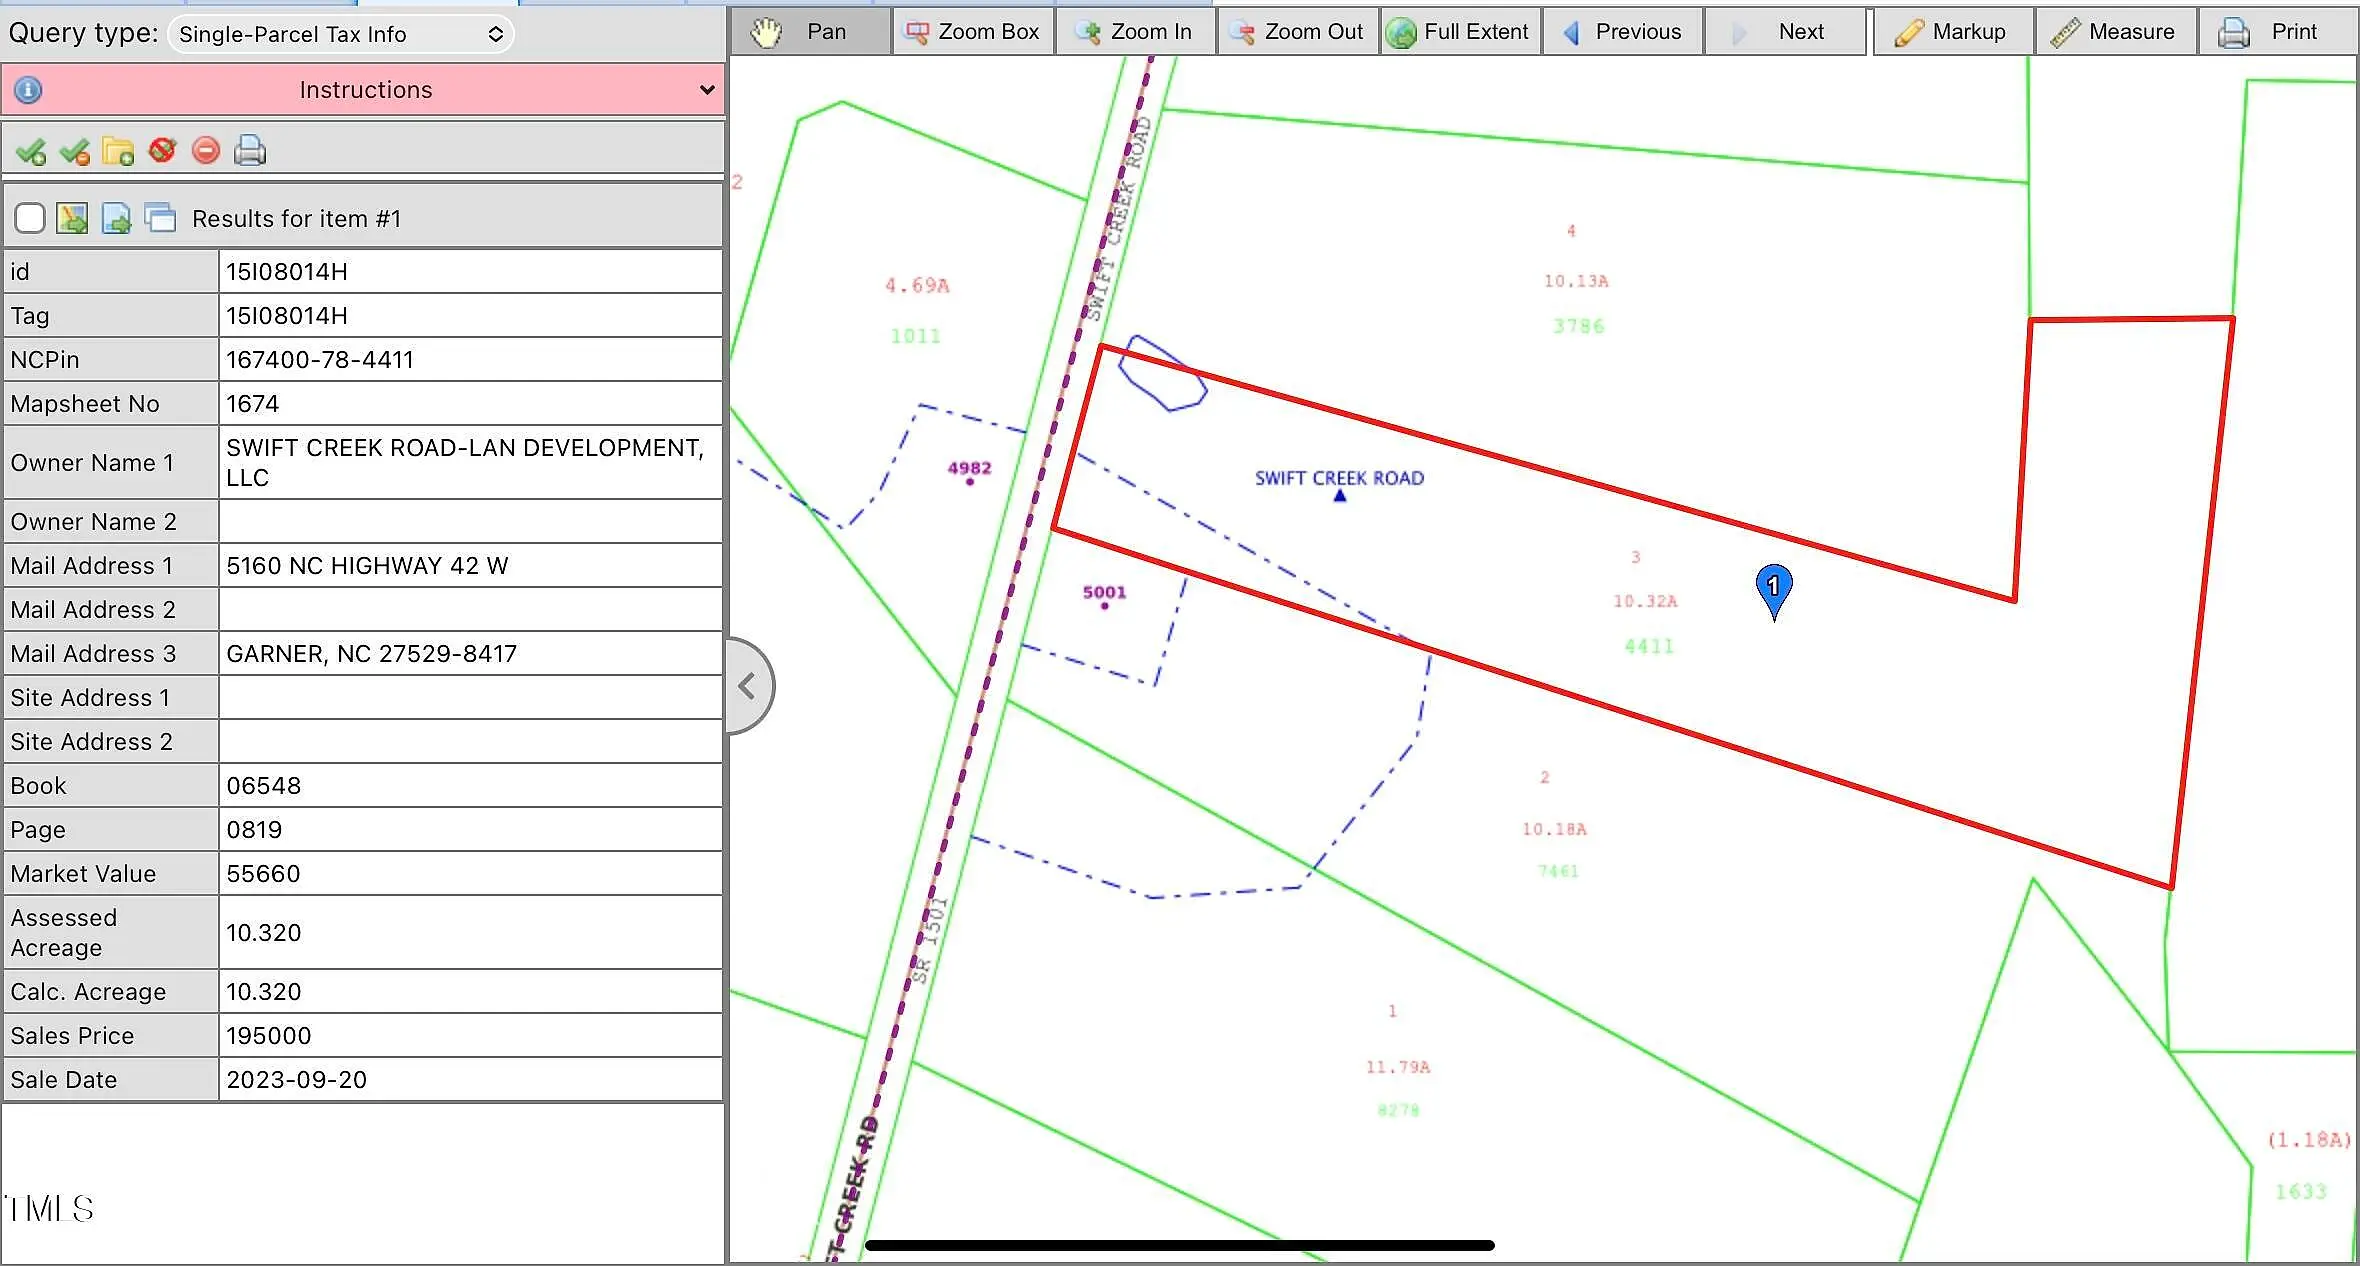The height and width of the screenshot is (1266, 2360).
Task: Go to Next map view
Action: pyautogui.click(x=1785, y=32)
